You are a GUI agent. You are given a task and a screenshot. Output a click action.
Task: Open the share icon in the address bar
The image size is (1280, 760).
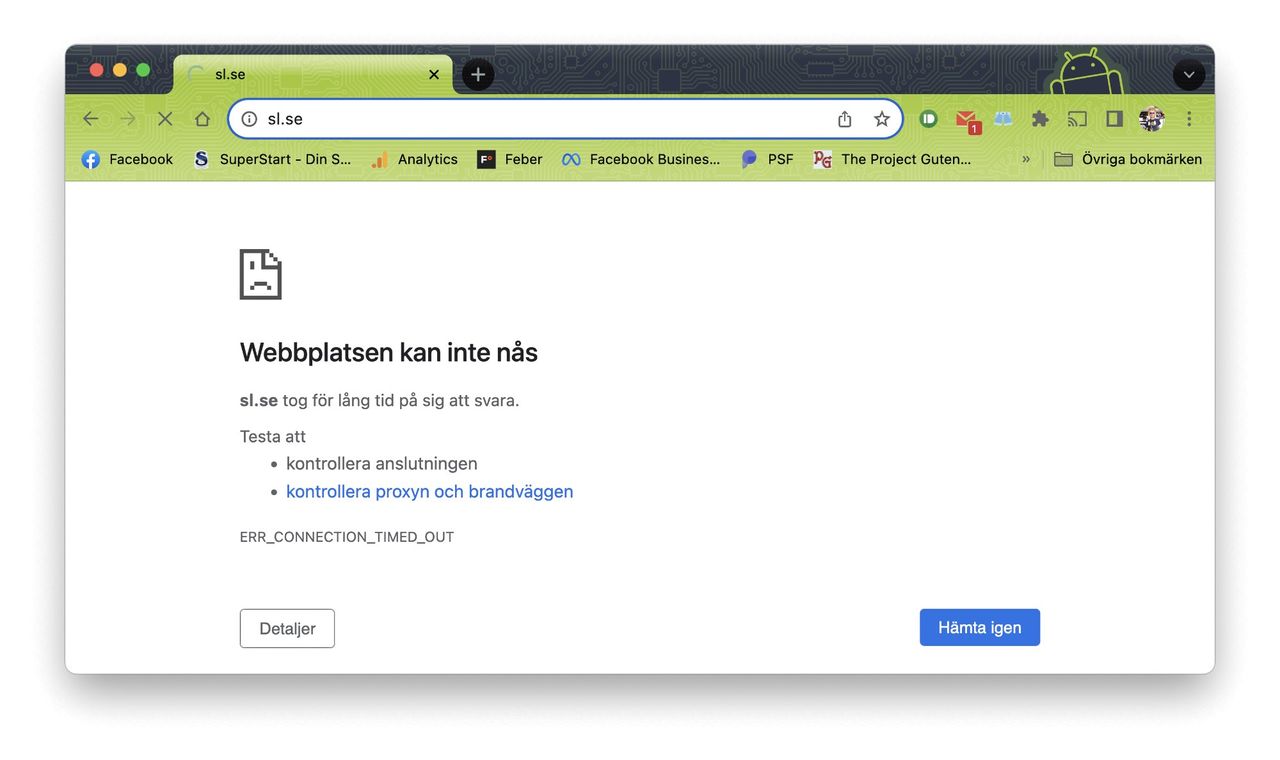coord(844,118)
